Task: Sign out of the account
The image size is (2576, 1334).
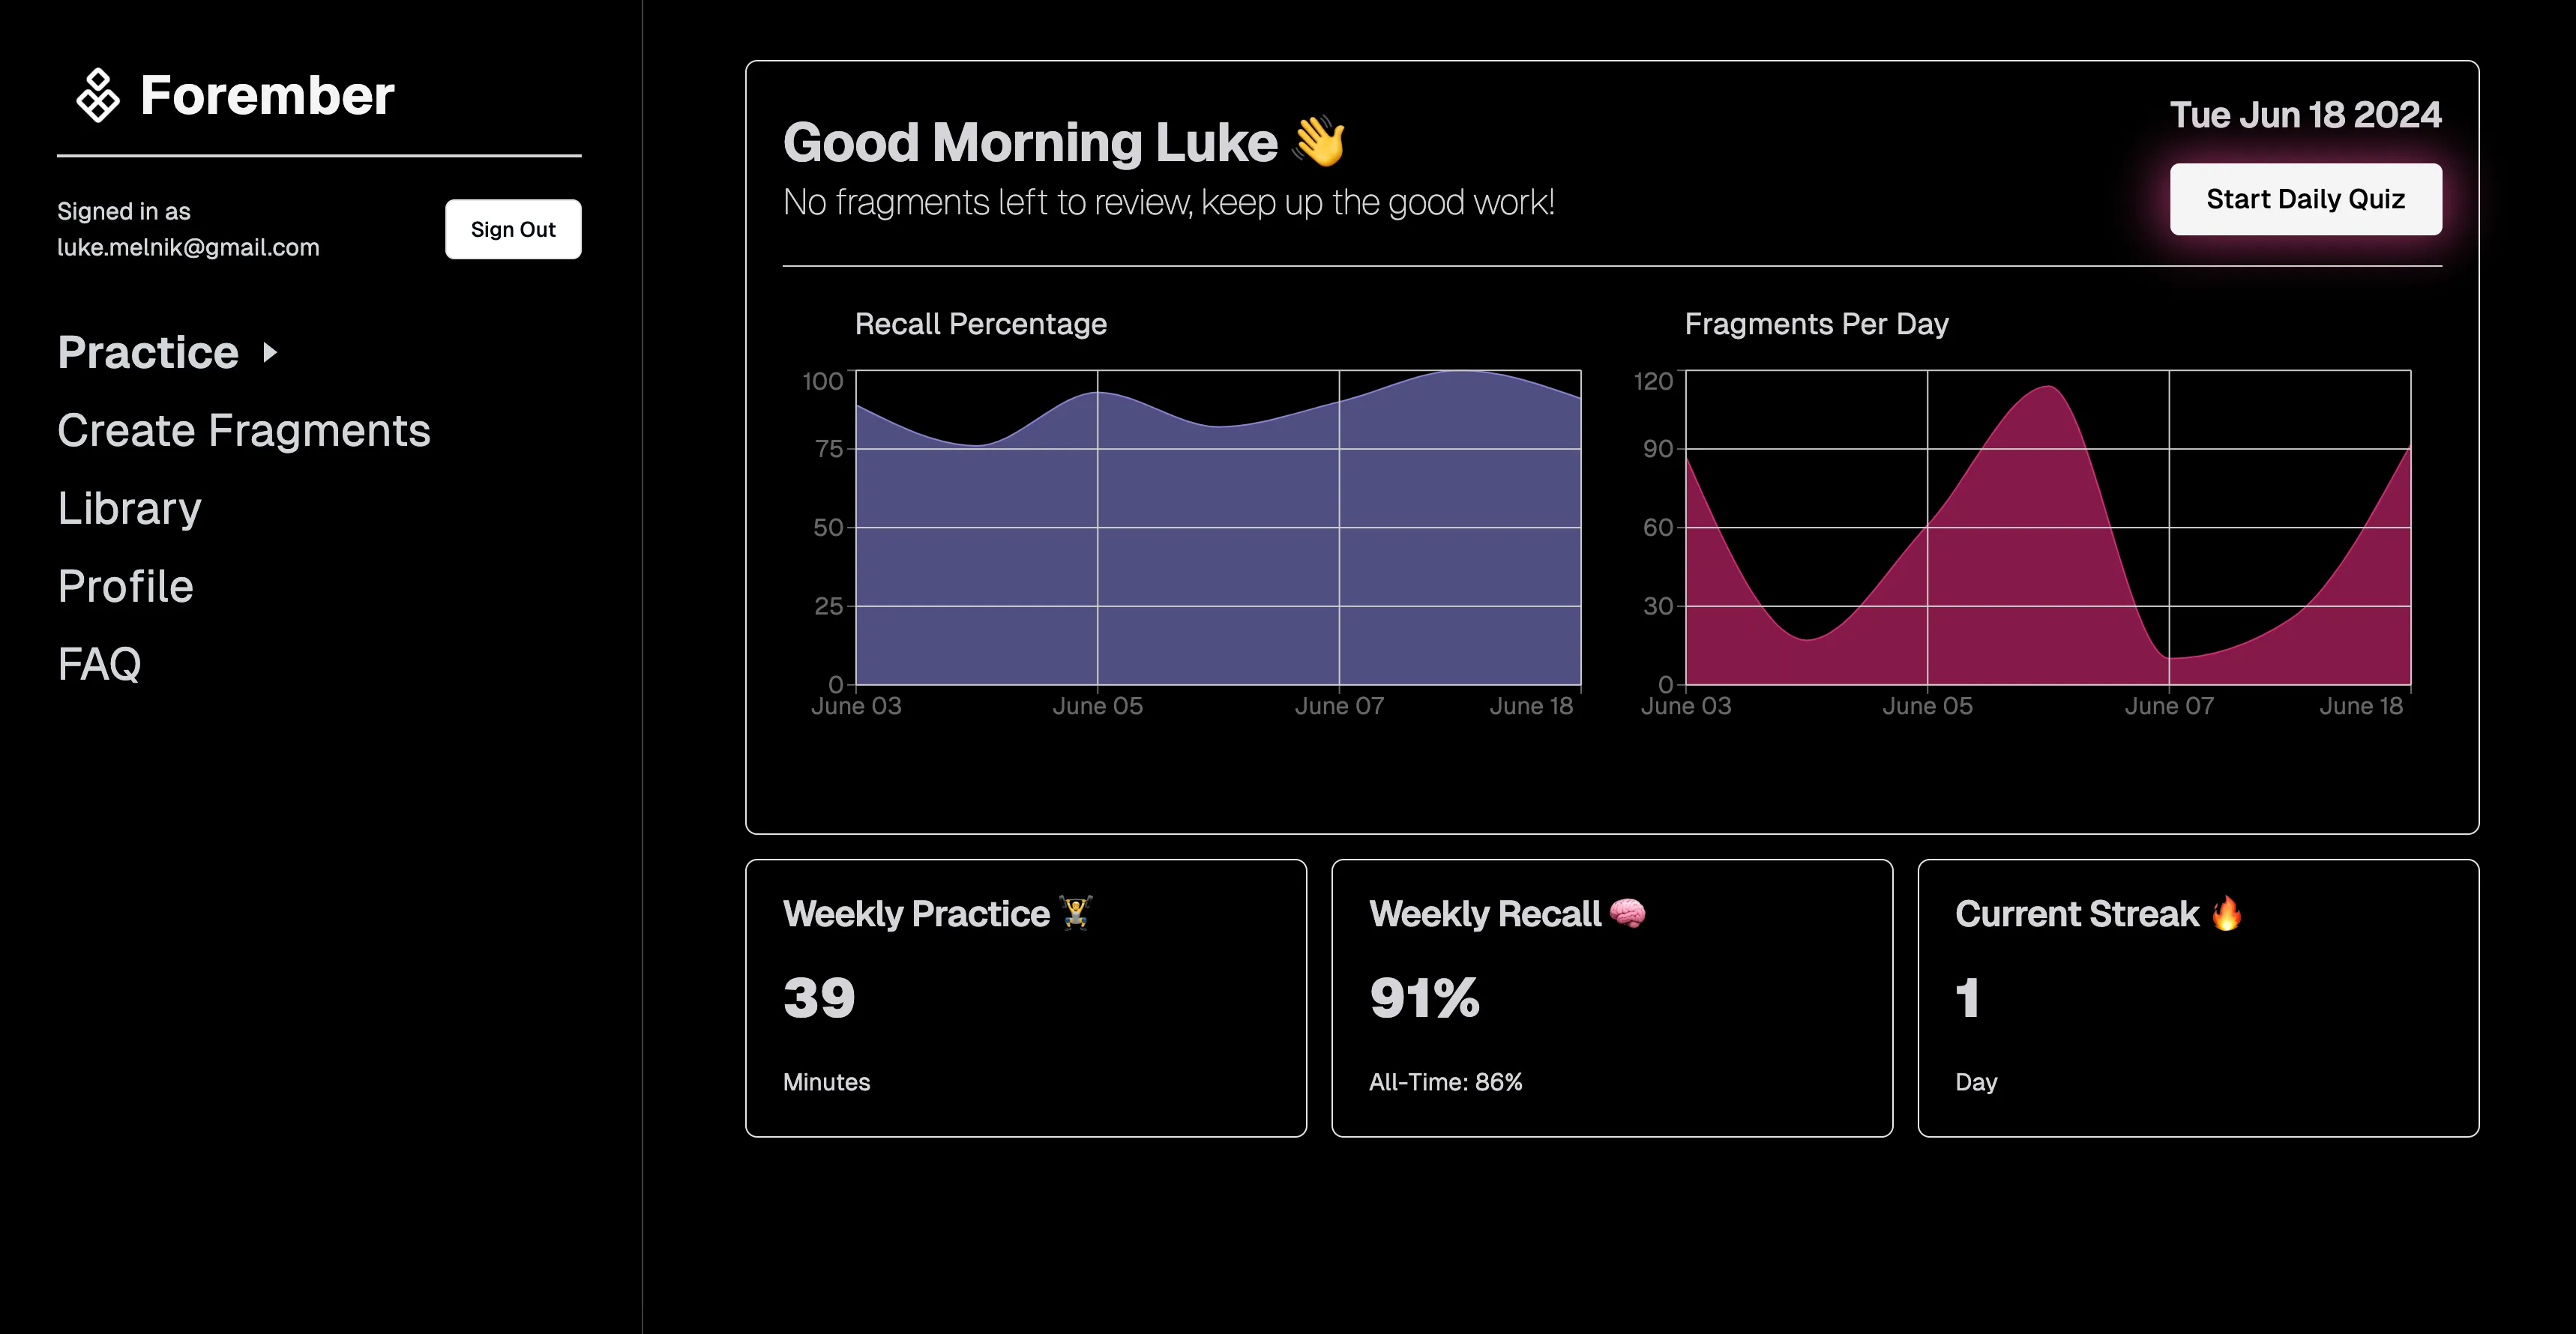Action: pos(513,228)
